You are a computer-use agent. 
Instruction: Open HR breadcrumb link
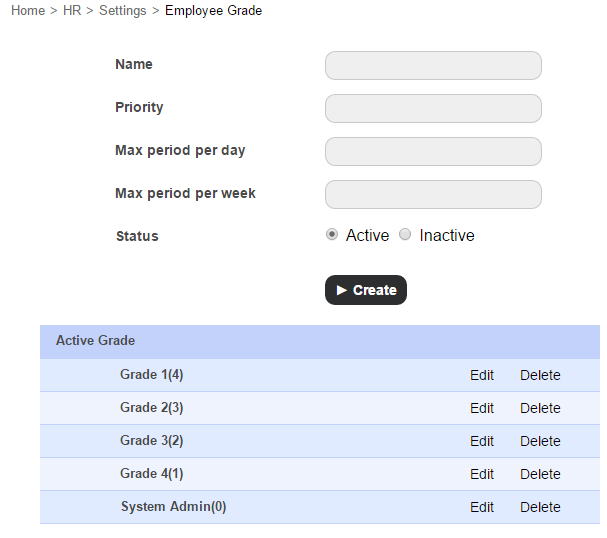click(72, 11)
